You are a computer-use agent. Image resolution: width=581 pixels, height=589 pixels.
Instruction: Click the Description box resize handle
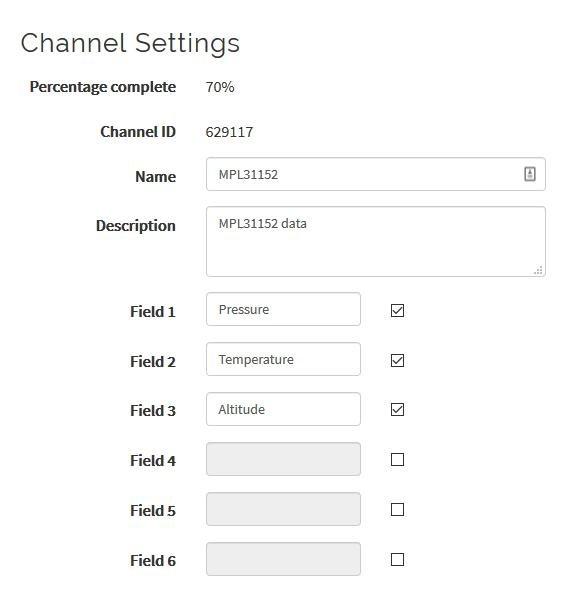click(538, 270)
